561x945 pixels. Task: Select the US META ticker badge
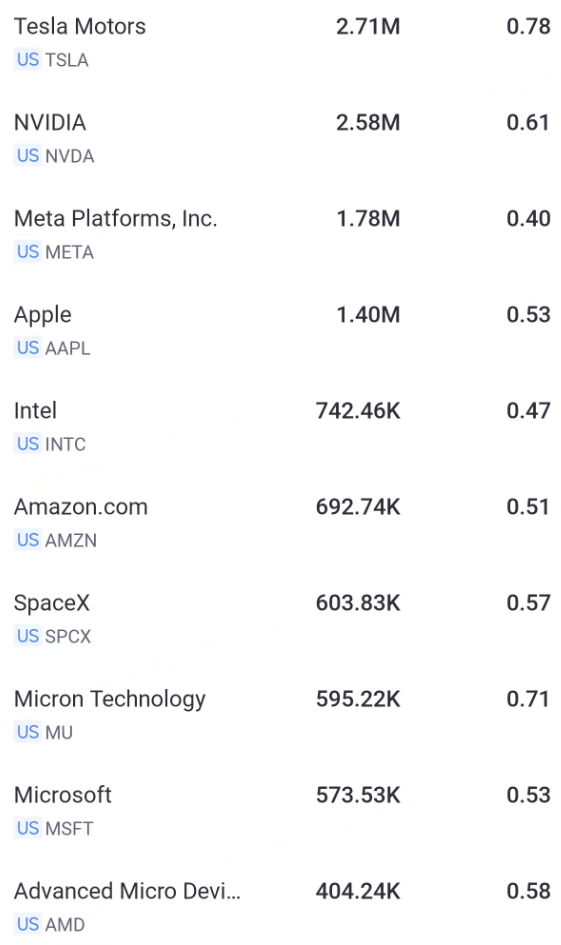[x=54, y=252]
